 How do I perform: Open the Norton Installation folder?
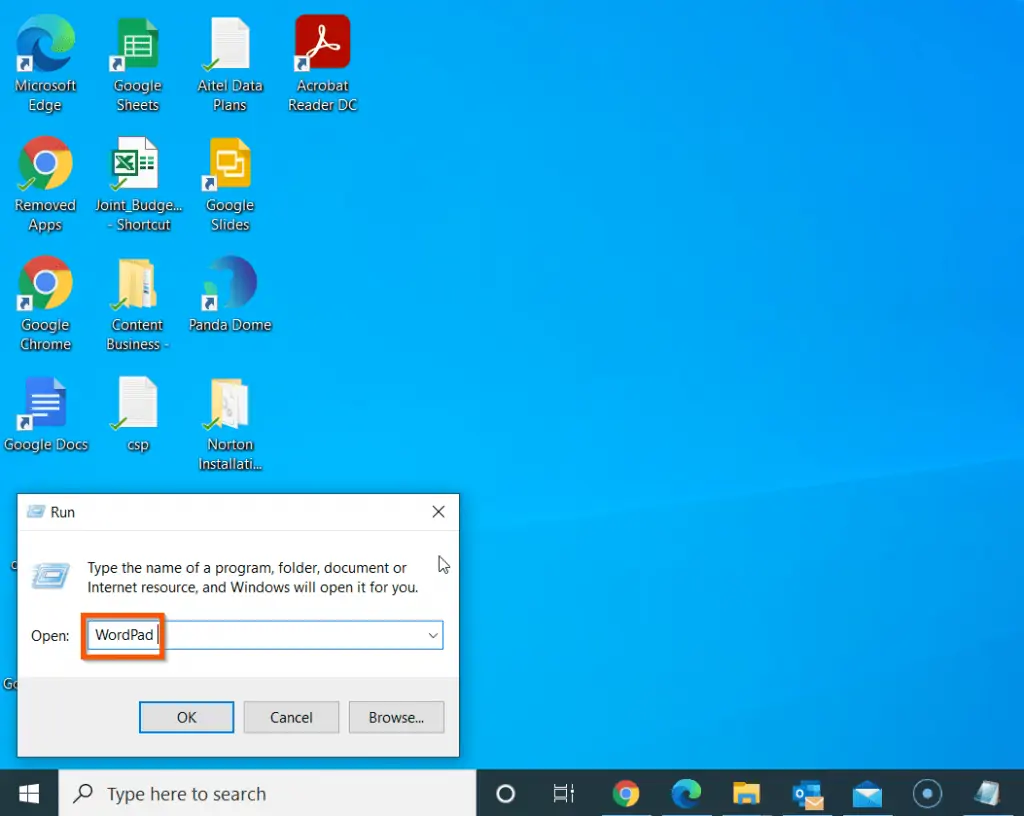tap(229, 403)
